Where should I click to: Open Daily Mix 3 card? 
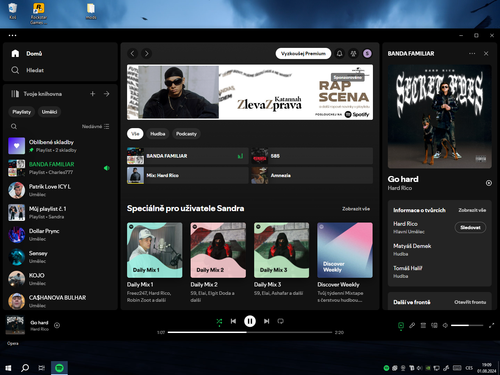282,263
